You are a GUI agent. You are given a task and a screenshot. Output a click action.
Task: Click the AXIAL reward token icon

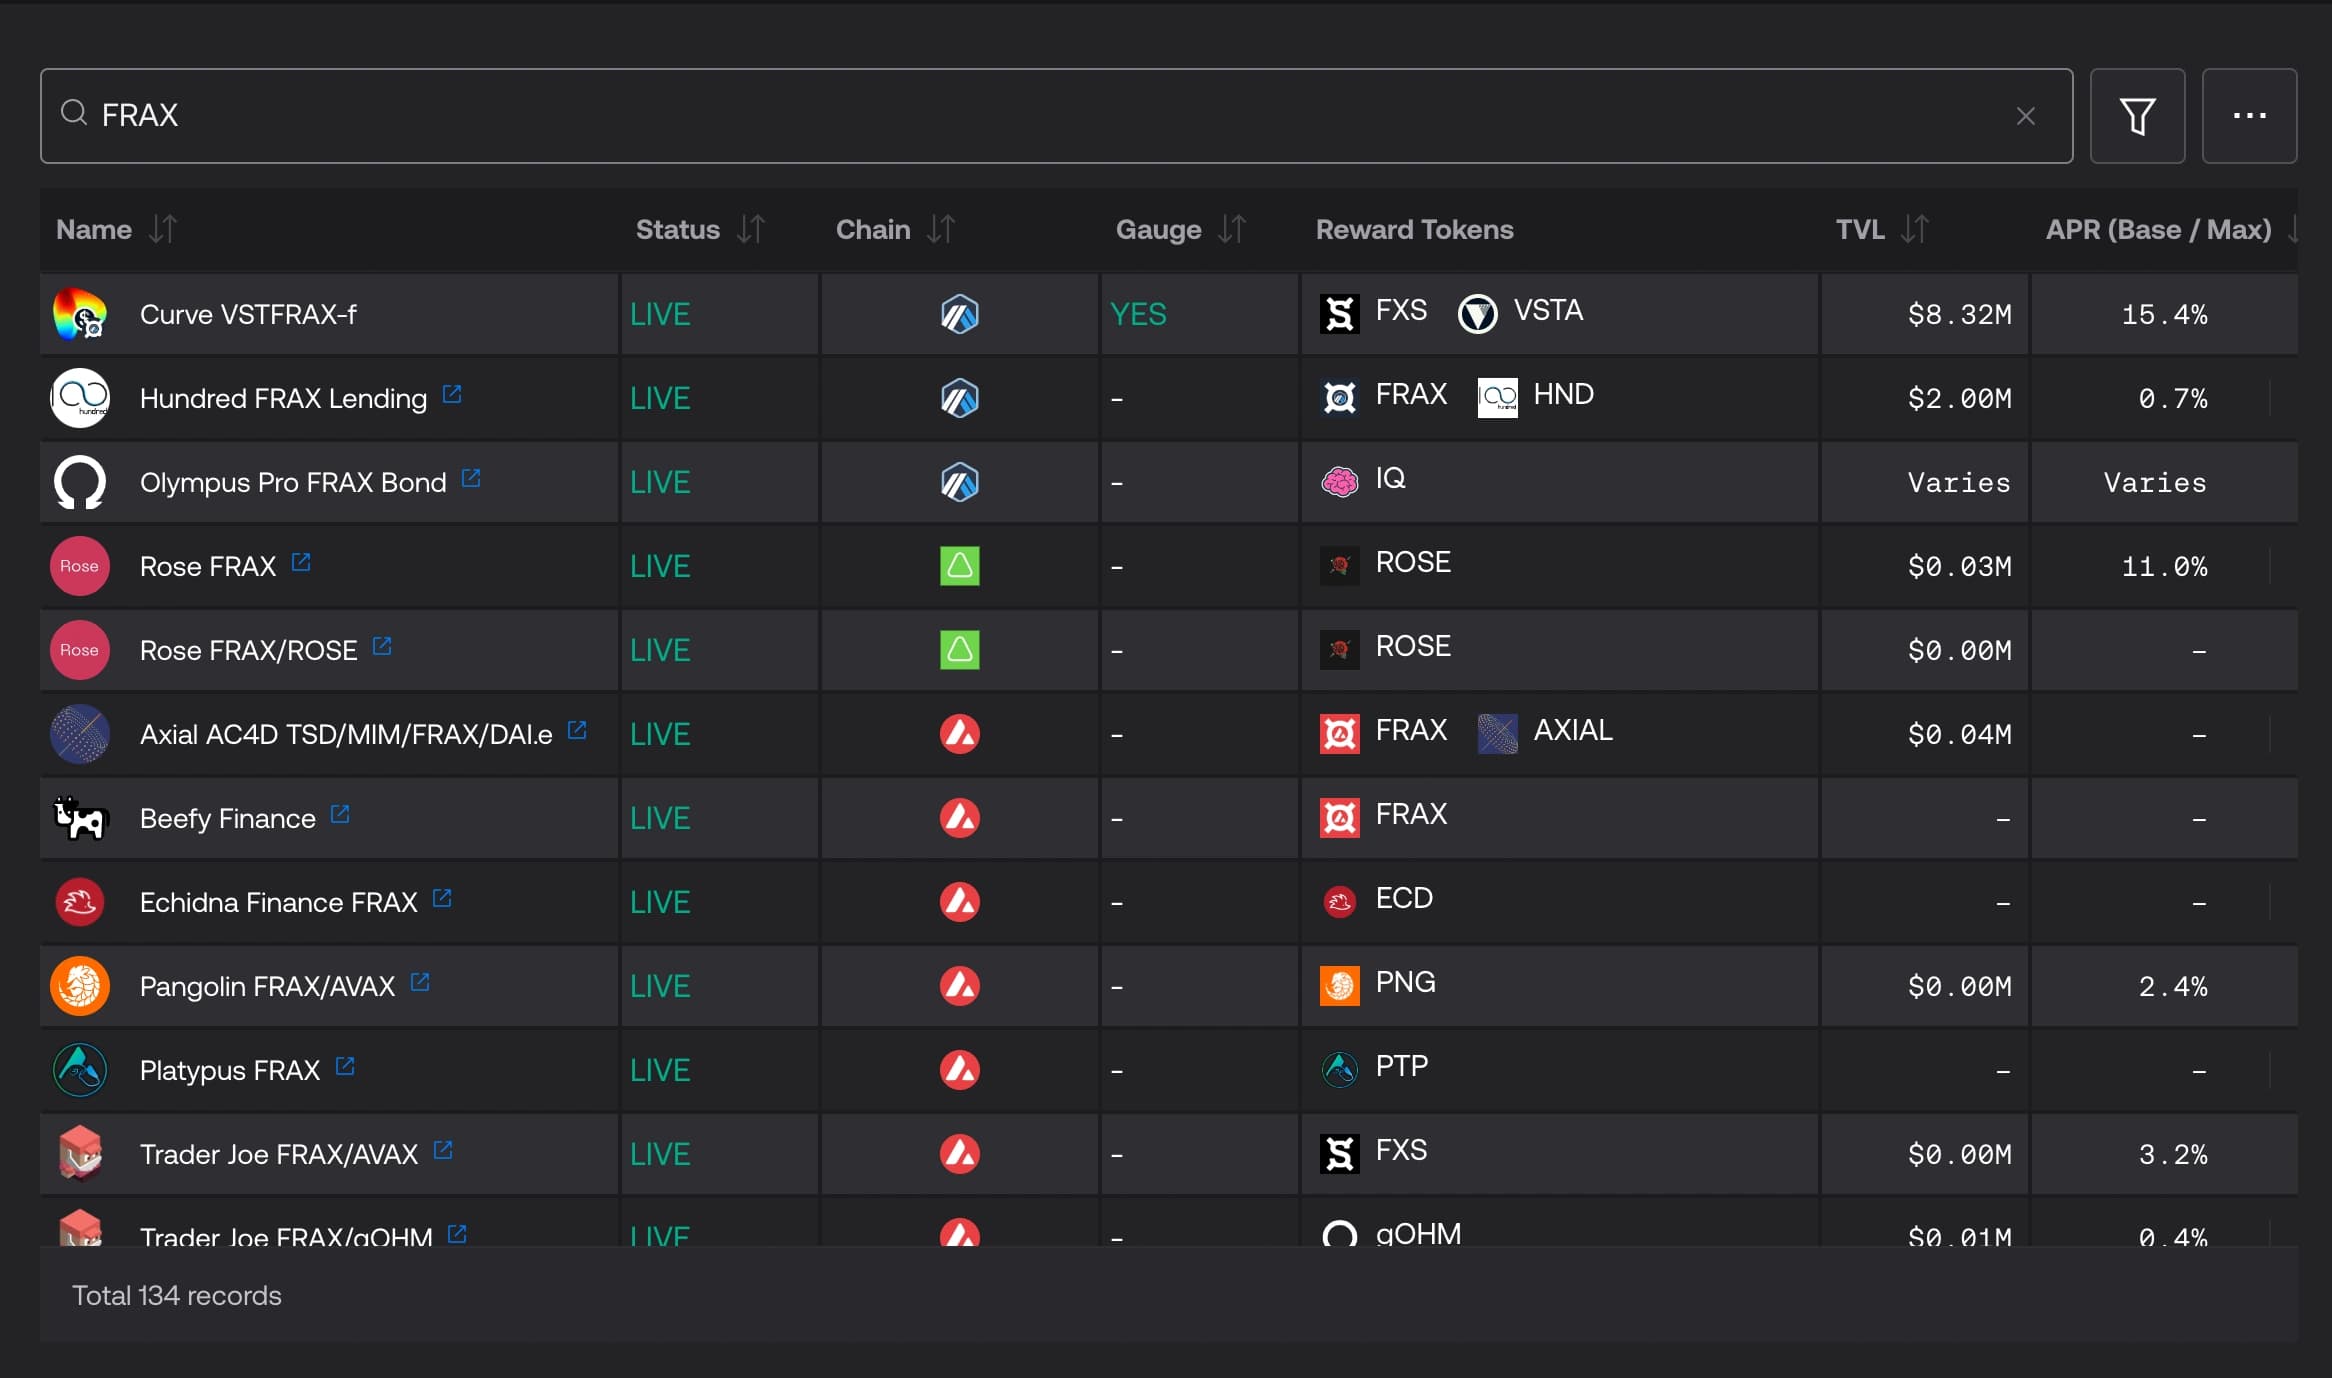(1498, 734)
